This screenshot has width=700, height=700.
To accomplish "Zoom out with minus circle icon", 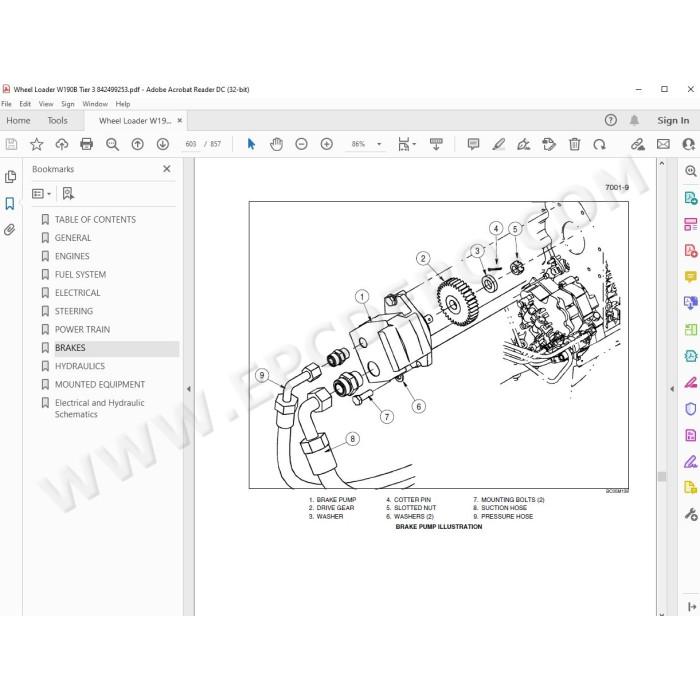I will (x=301, y=144).
